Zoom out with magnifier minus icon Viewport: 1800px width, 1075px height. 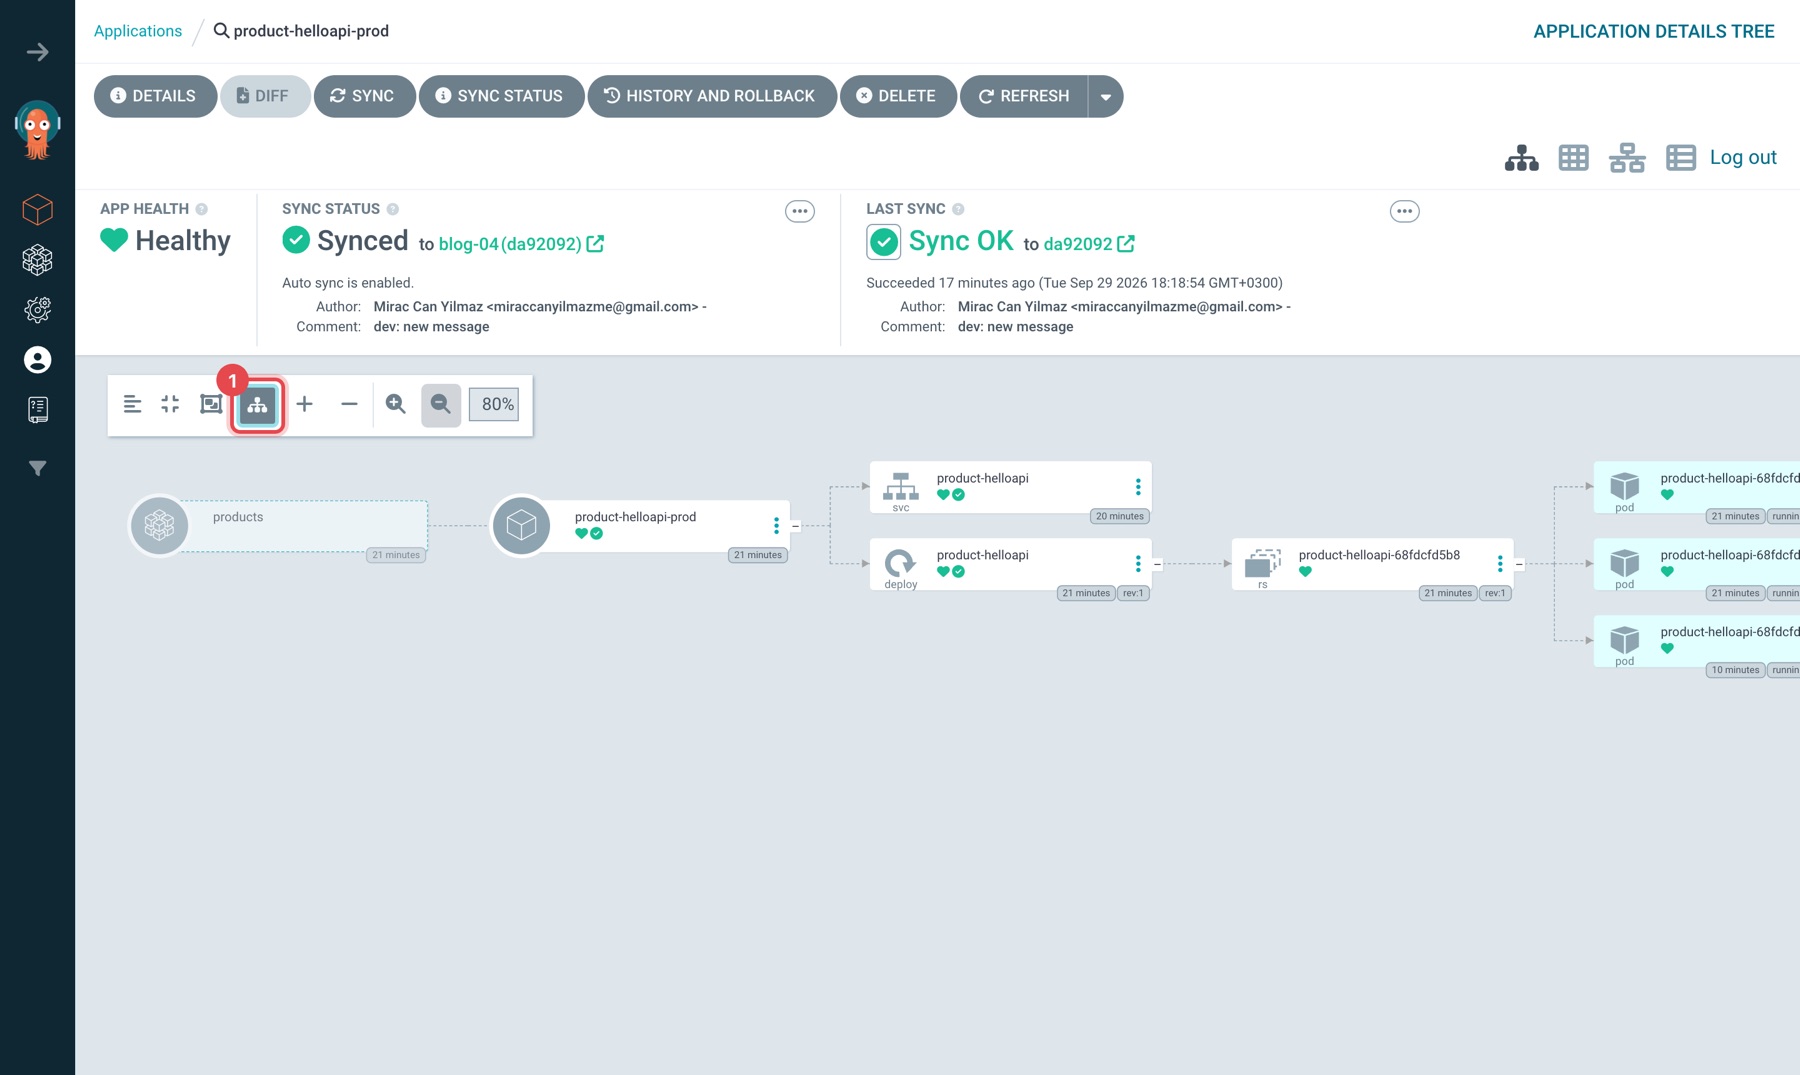[x=441, y=405]
